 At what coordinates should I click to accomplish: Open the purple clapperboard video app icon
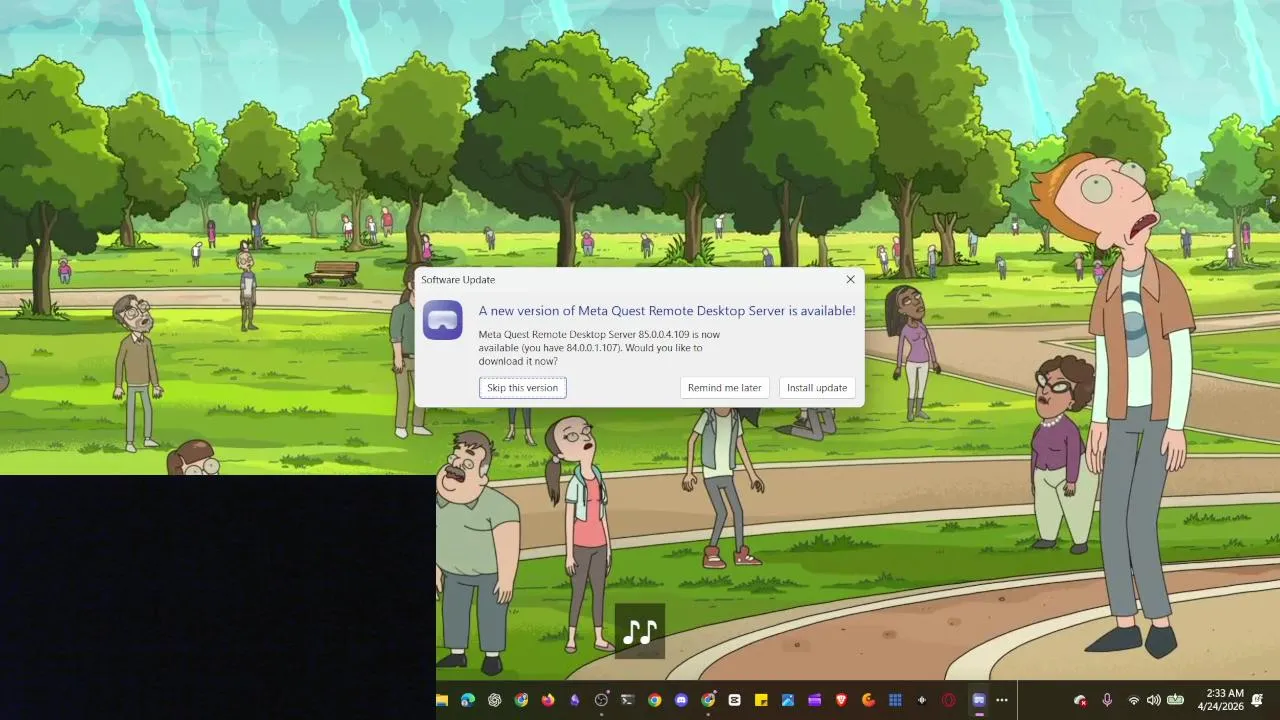[x=815, y=700]
